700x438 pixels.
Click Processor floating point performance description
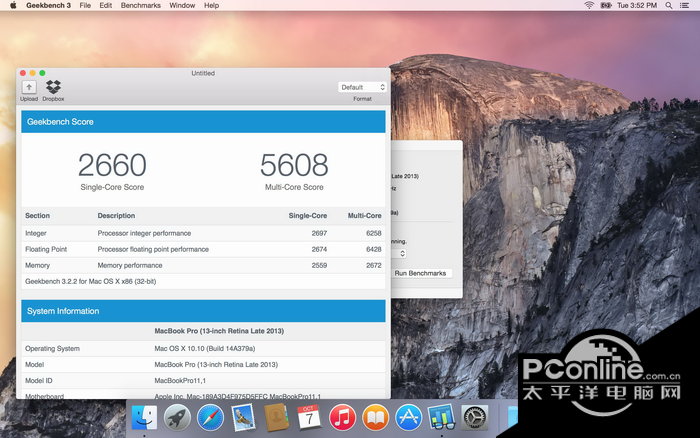click(x=153, y=249)
